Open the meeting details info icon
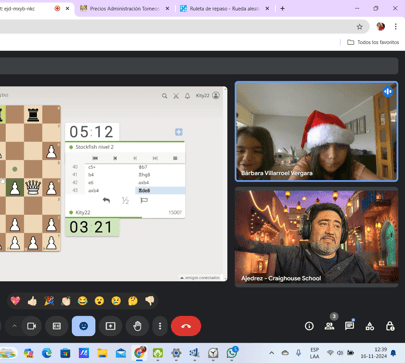Viewport: 405px width, 363px height. click(x=309, y=326)
